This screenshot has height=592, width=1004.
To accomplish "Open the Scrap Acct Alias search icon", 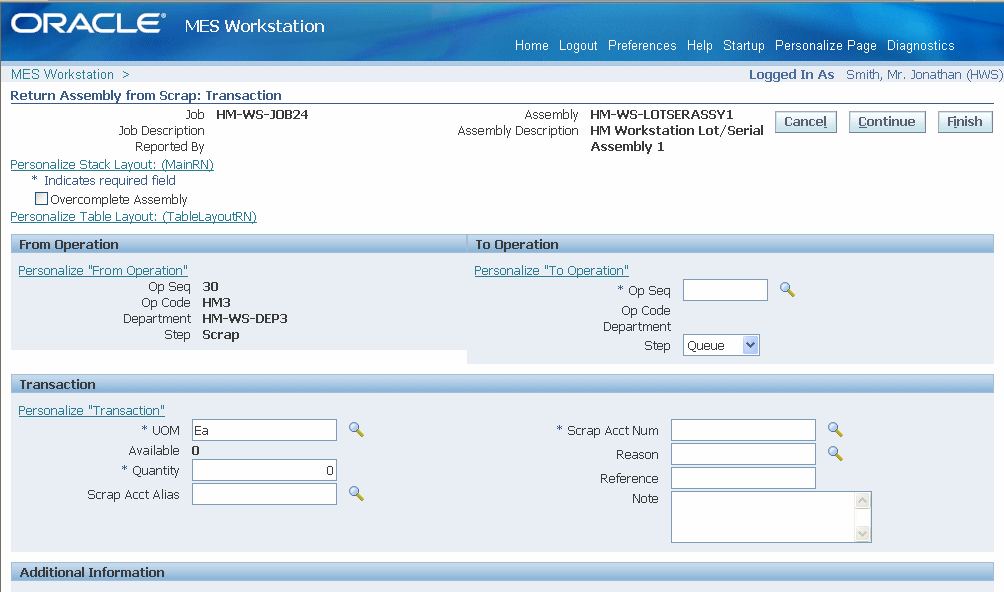I will point(357,493).
